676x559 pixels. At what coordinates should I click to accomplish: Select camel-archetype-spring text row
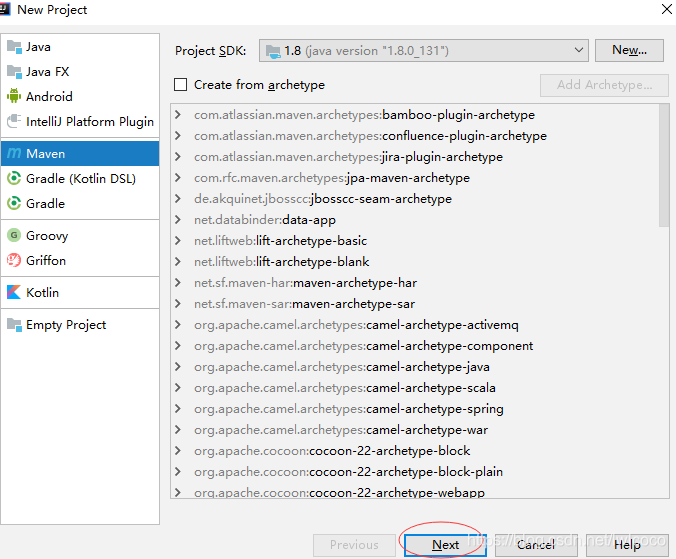348,409
